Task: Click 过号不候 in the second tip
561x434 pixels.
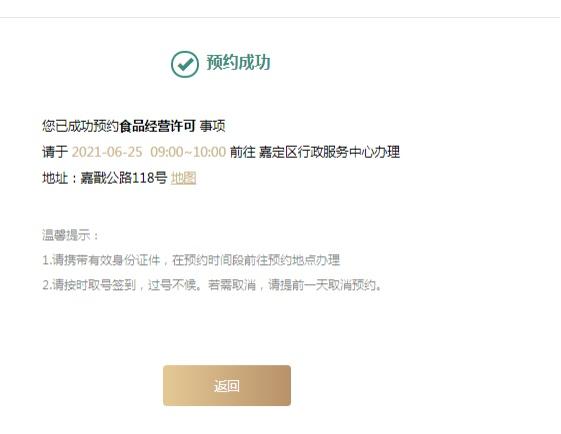Action: (172, 285)
